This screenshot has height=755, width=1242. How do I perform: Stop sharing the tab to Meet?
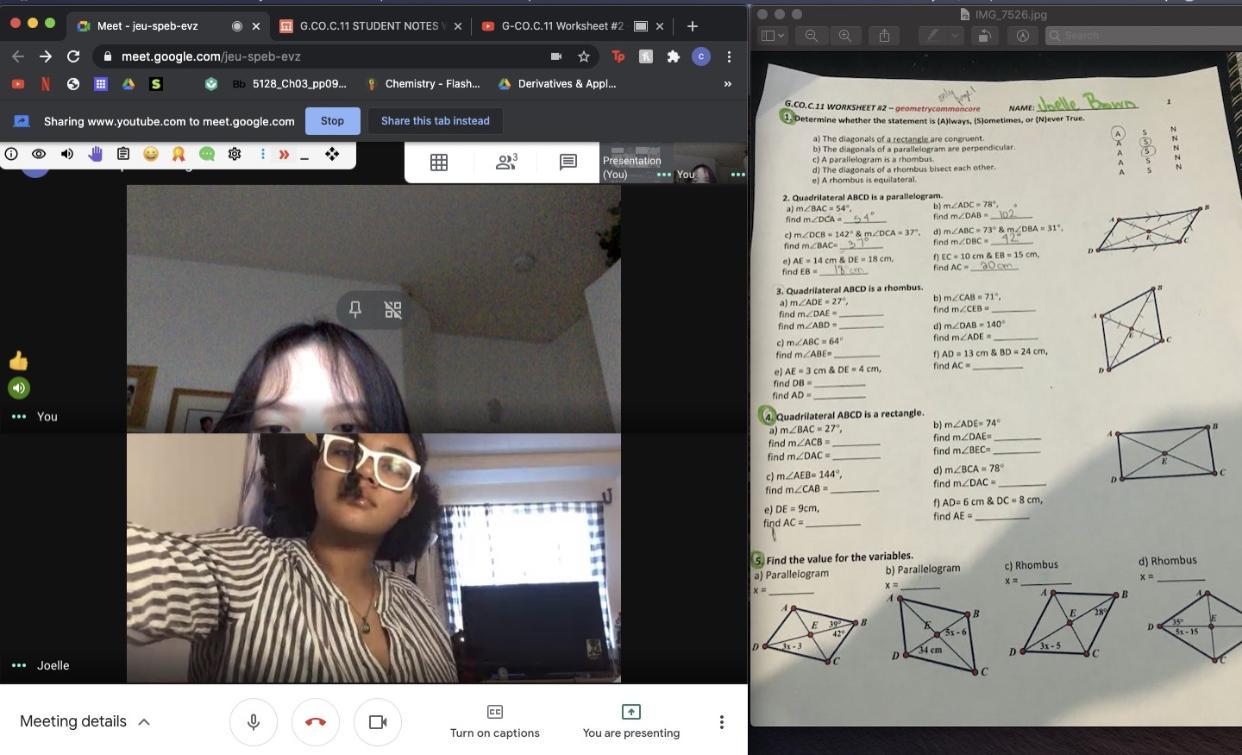click(x=332, y=121)
